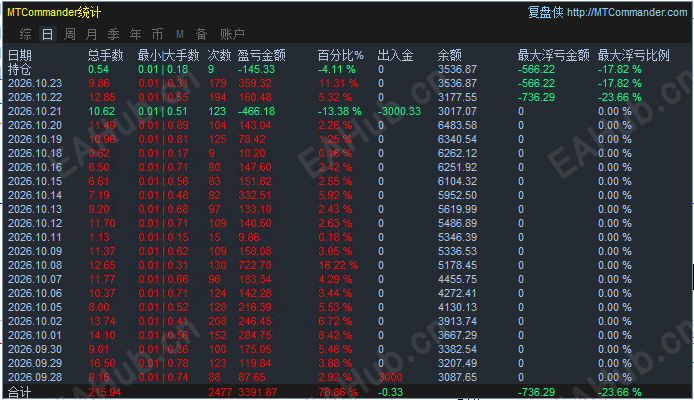Select the 2026.10.18 date row
The width and height of the screenshot is (694, 400).
click(35, 154)
